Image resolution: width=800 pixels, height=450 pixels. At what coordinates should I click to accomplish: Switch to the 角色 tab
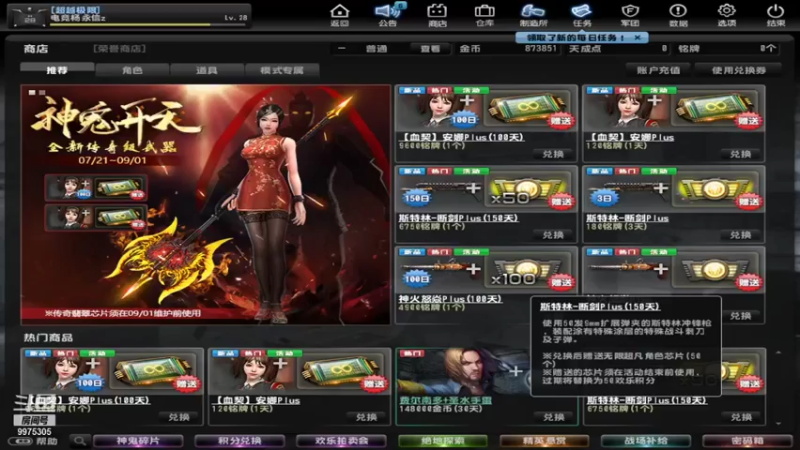pos(132,70)
